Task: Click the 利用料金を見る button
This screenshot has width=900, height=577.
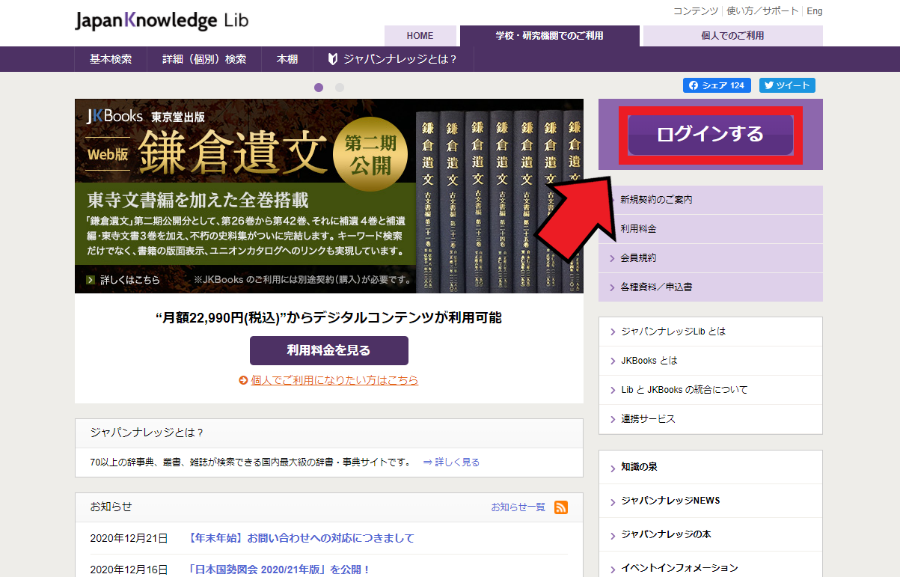Action: (329, 350)
